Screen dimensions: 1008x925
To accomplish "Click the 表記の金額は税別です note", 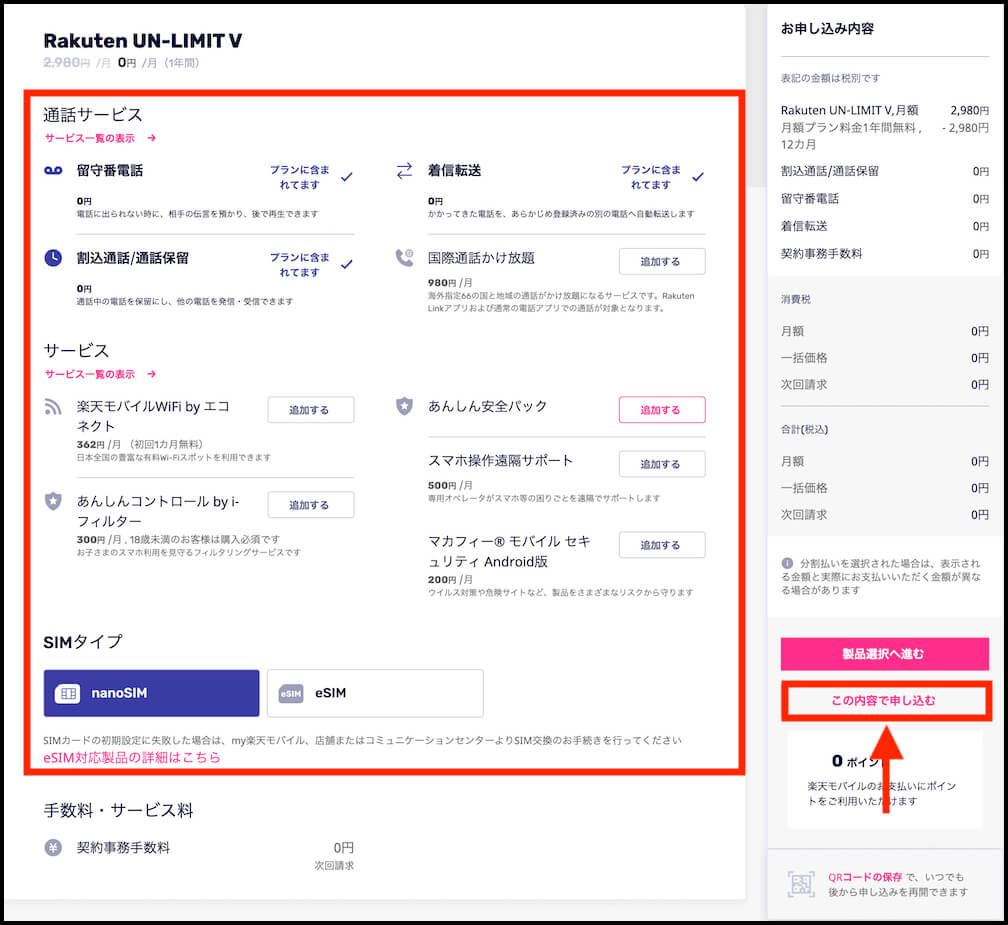I will point(831,78).
